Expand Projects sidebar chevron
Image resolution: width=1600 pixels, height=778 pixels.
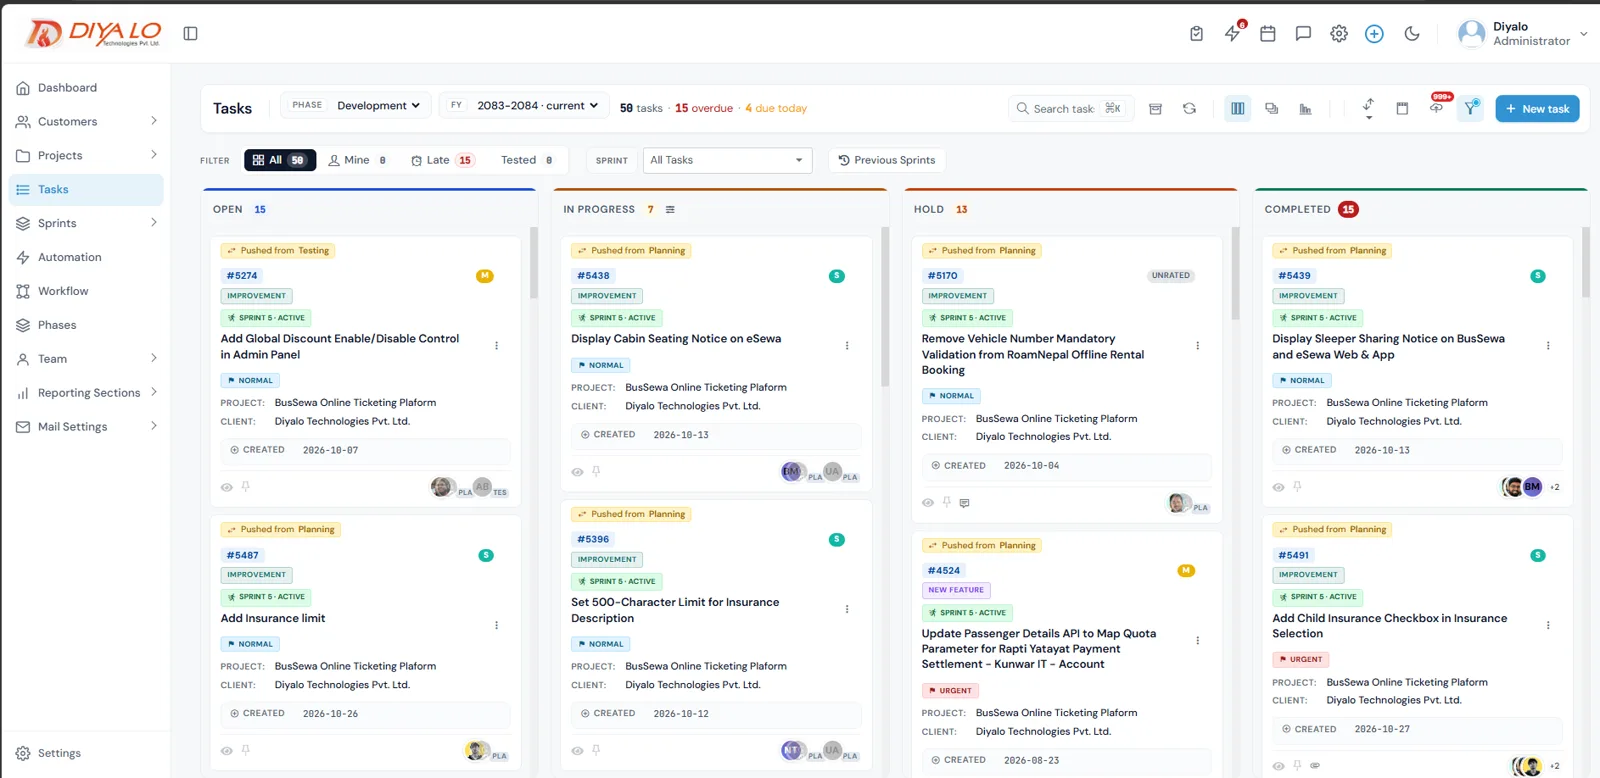154,155
